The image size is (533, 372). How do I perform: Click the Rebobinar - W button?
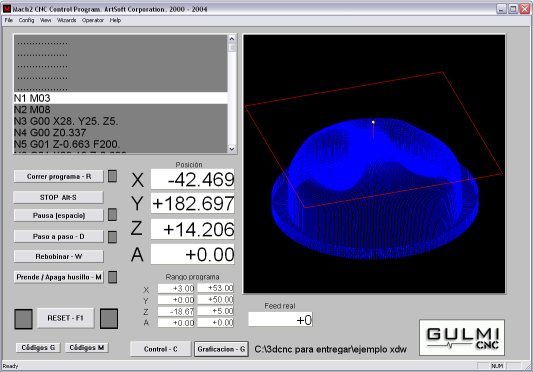point(58,256)
